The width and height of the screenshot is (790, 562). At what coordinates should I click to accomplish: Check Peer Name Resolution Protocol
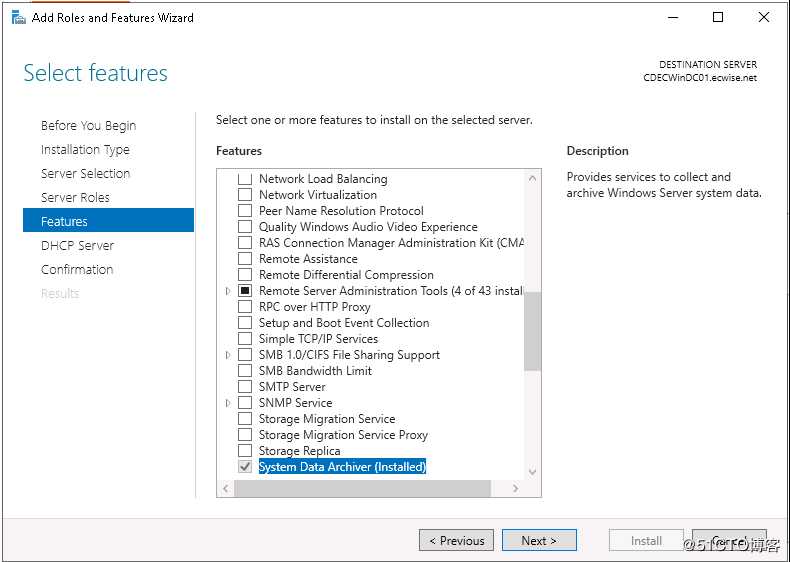pyautogui.click(x=245, y=211)
